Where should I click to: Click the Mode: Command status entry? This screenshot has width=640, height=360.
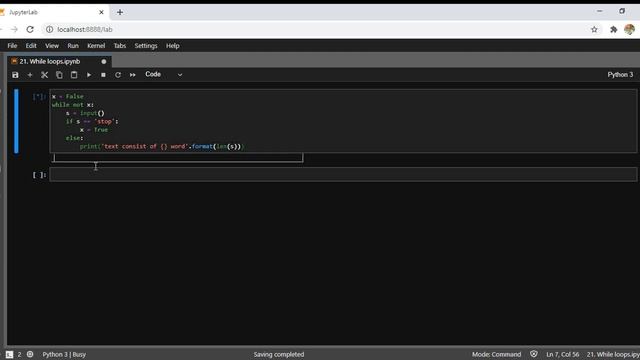tap(496, 354)
